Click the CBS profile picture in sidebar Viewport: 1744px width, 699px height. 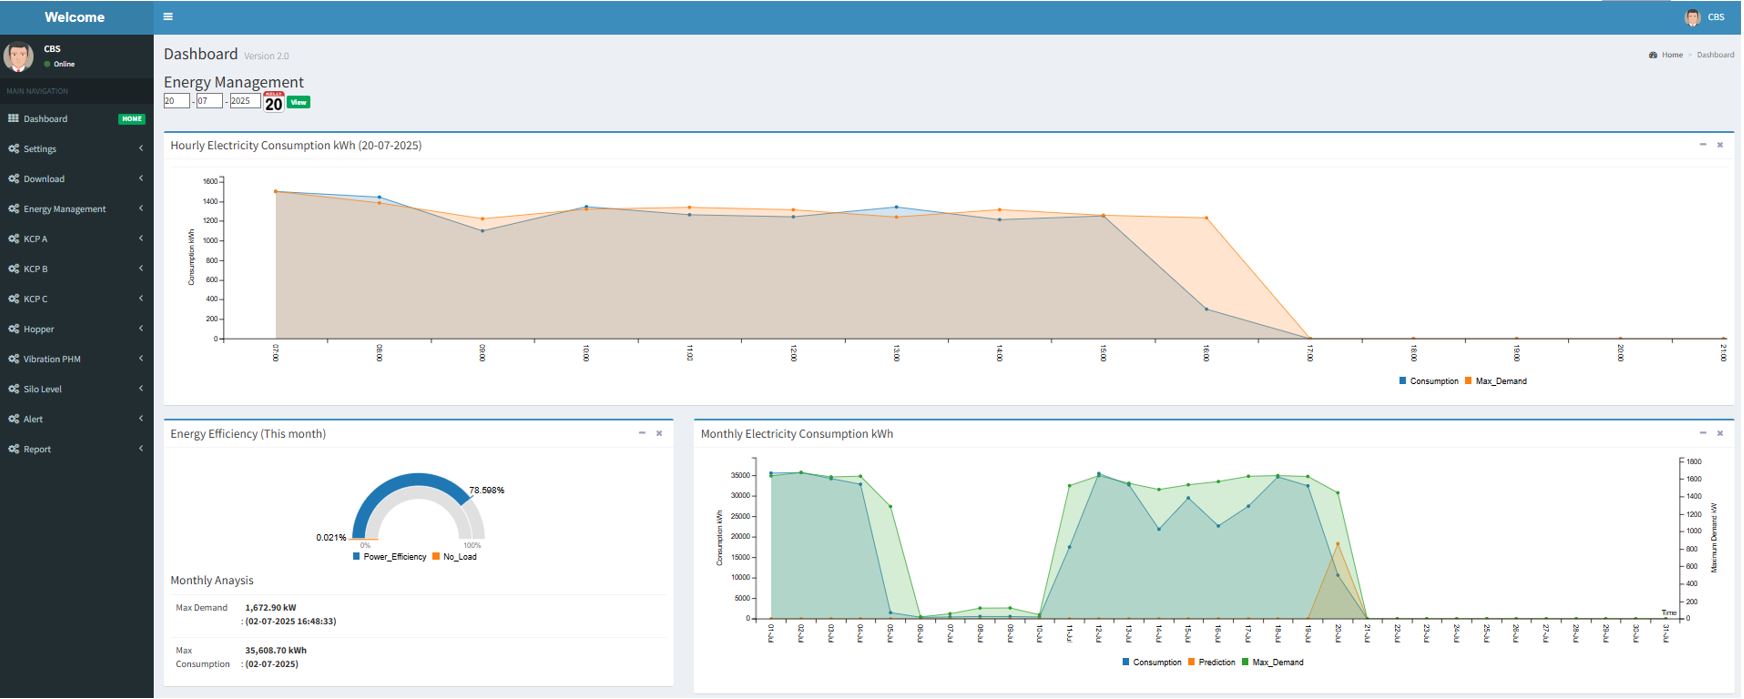point(18,56)
